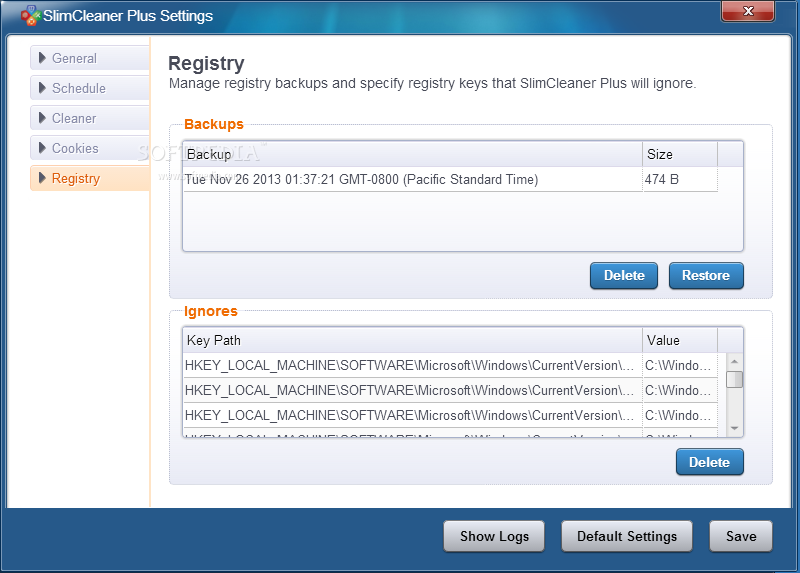Image resolution: width=800 pixels, height=573 pixels.
Task: Open the General settings section
Action: (x=90, y=58)
